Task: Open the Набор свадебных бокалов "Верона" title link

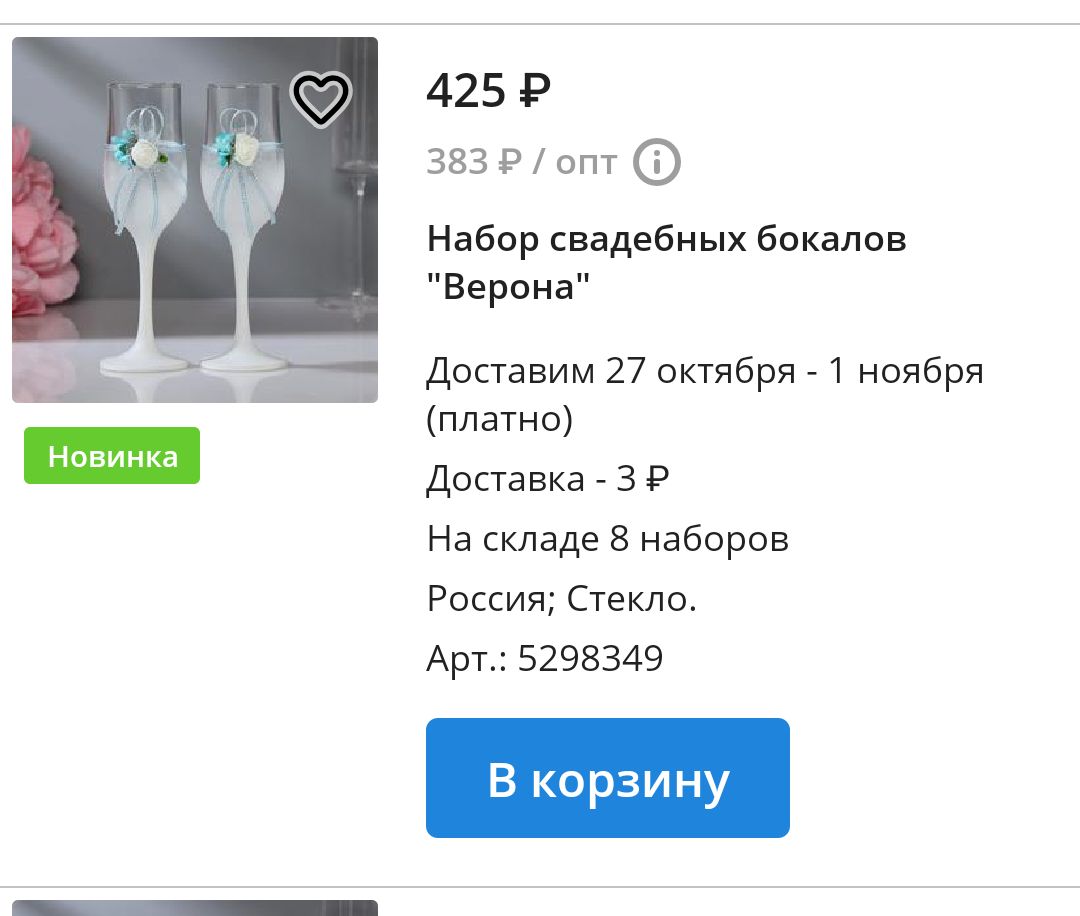Action: coord(666,262)
